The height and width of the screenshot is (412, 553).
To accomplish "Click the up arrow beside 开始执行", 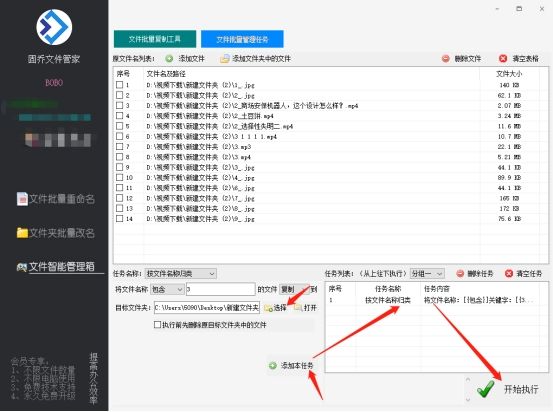I will click(468, 380).
